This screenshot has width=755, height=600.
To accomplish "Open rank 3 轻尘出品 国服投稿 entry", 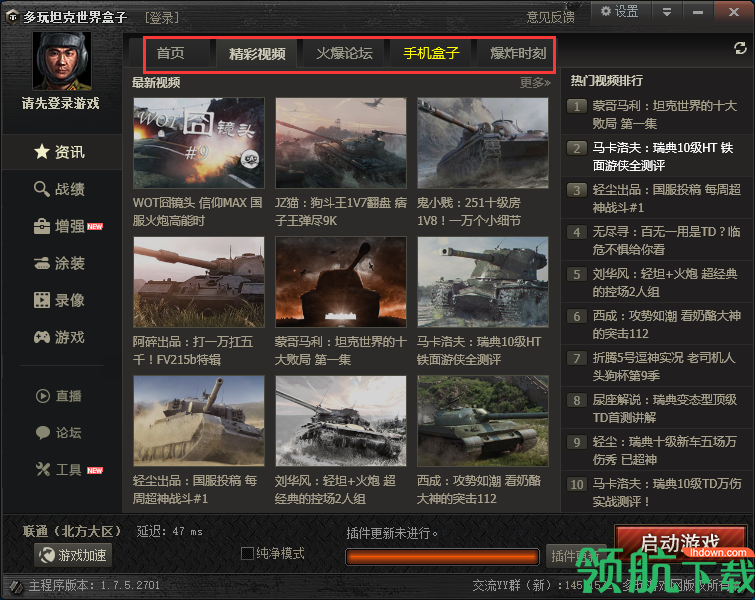I will (656, 198).
